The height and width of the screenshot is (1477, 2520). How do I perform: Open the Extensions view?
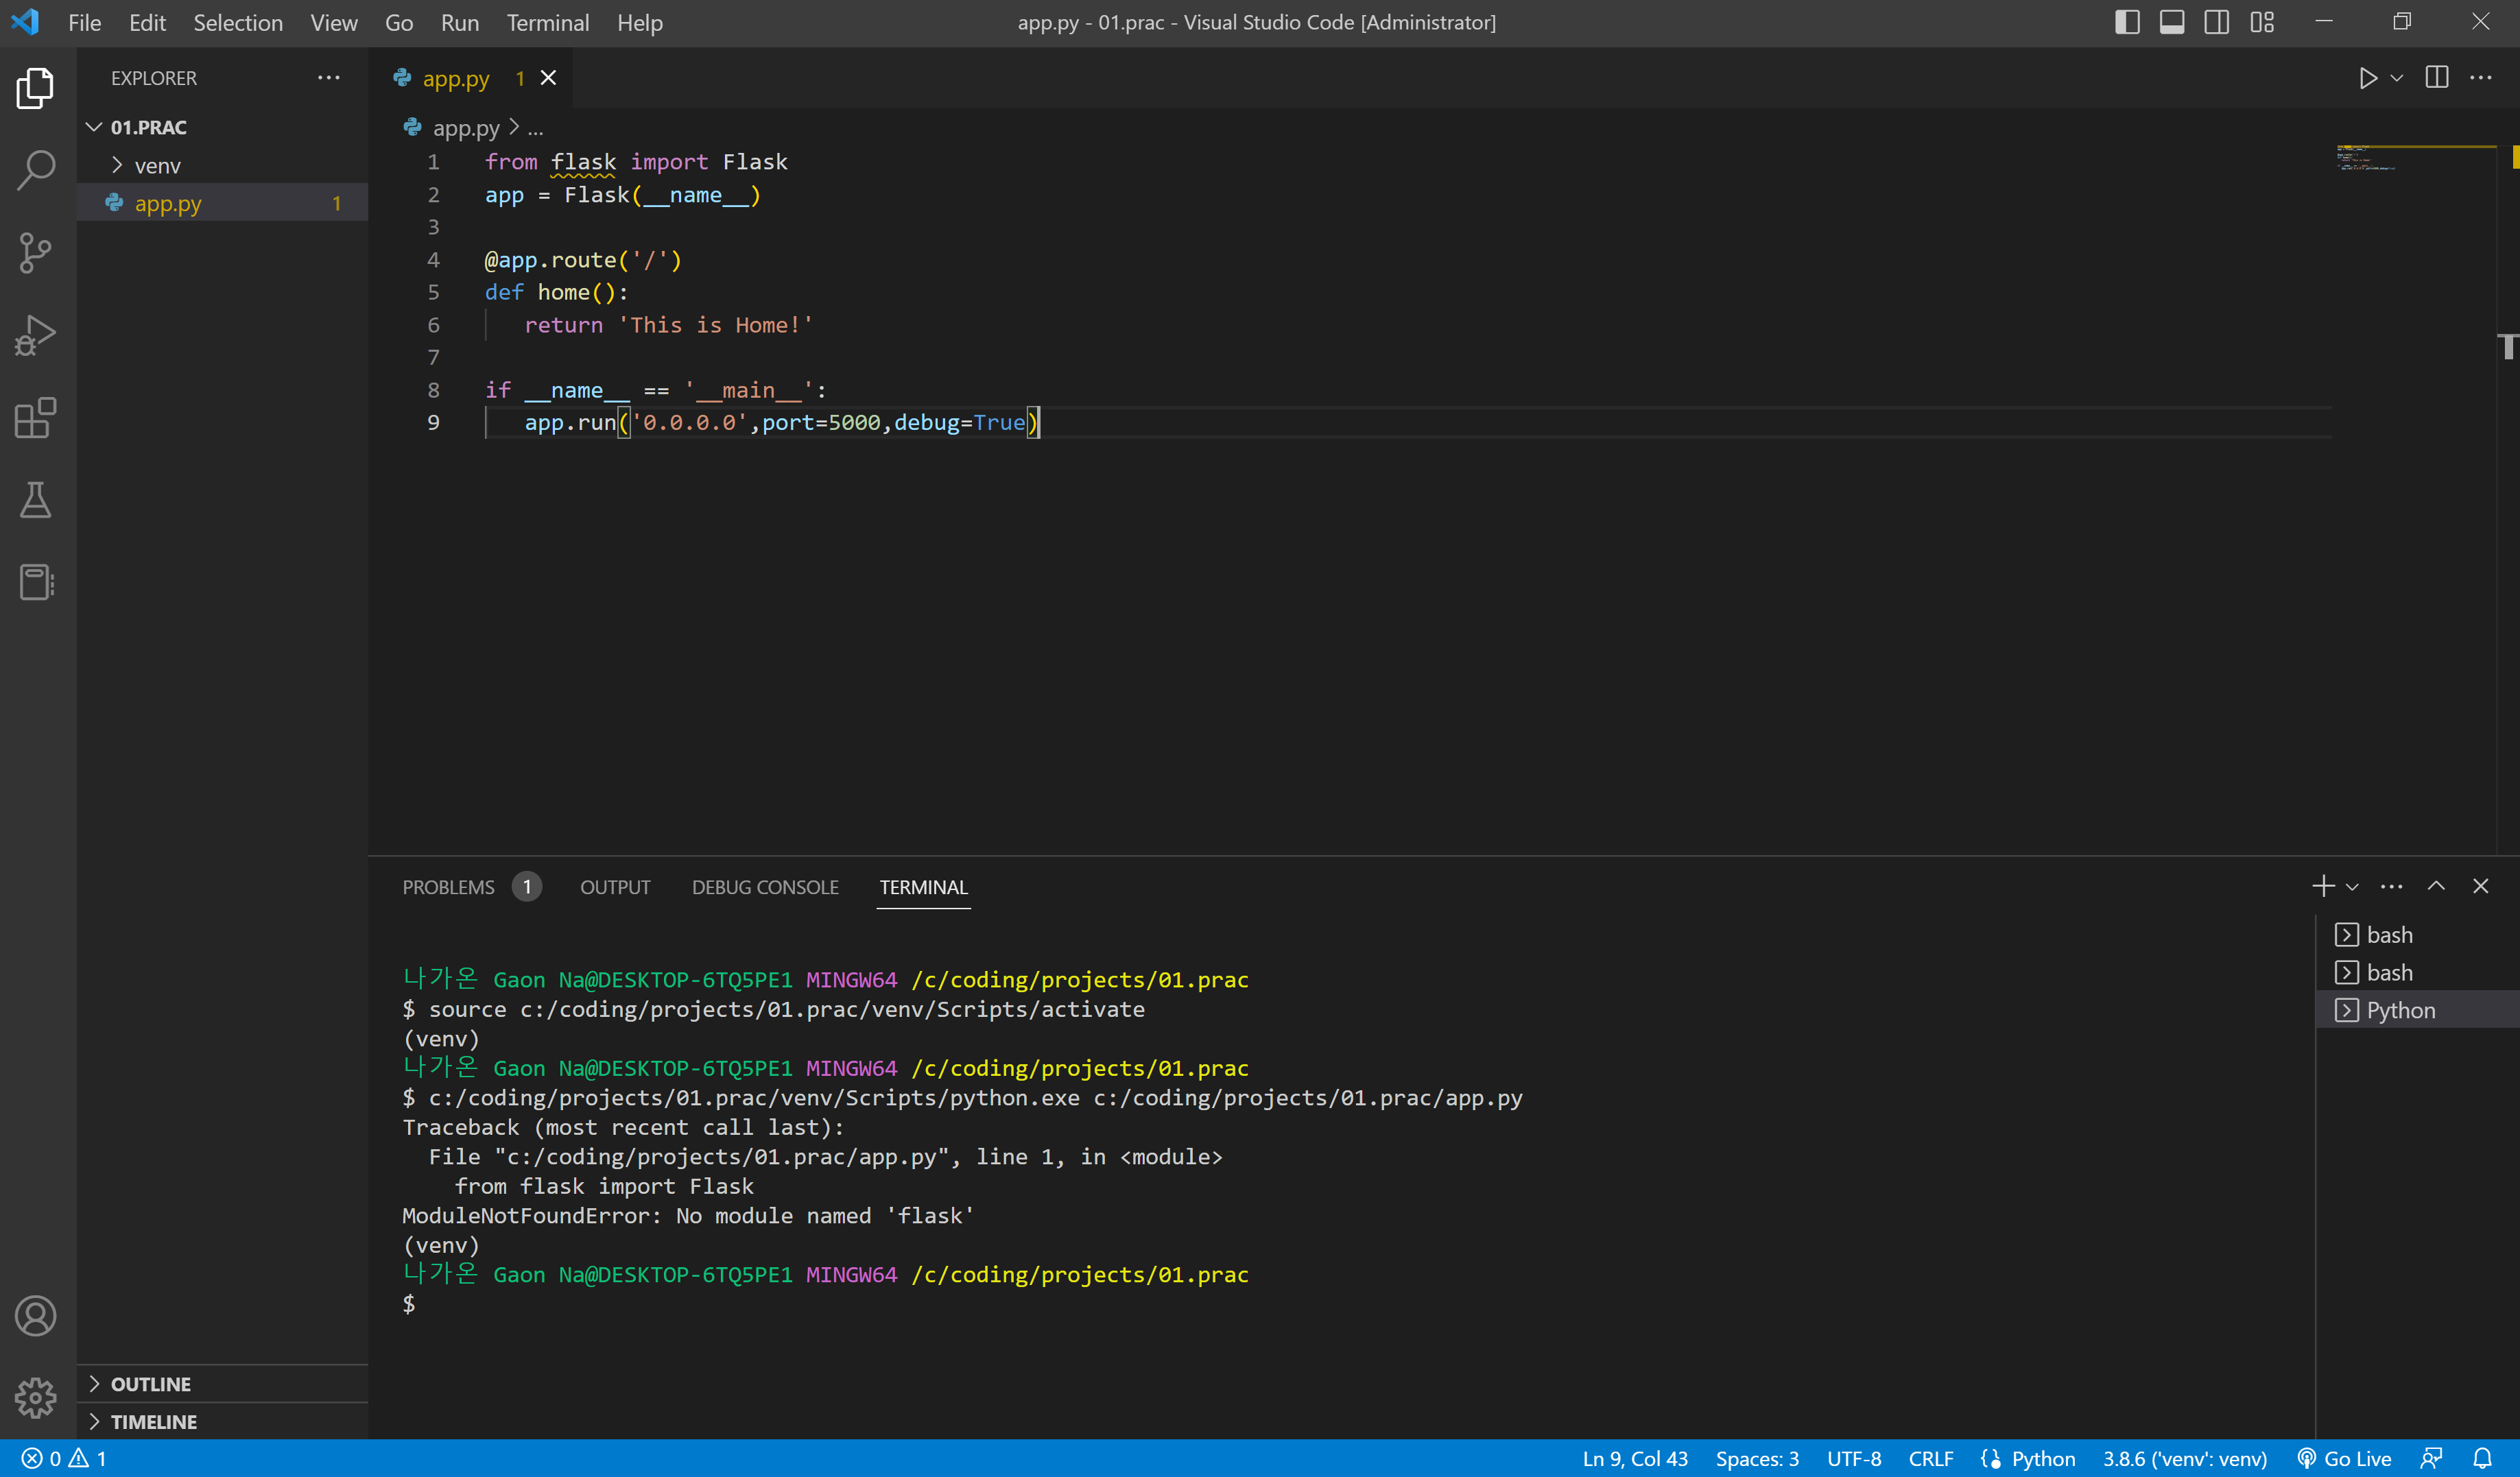pos(36,418)
